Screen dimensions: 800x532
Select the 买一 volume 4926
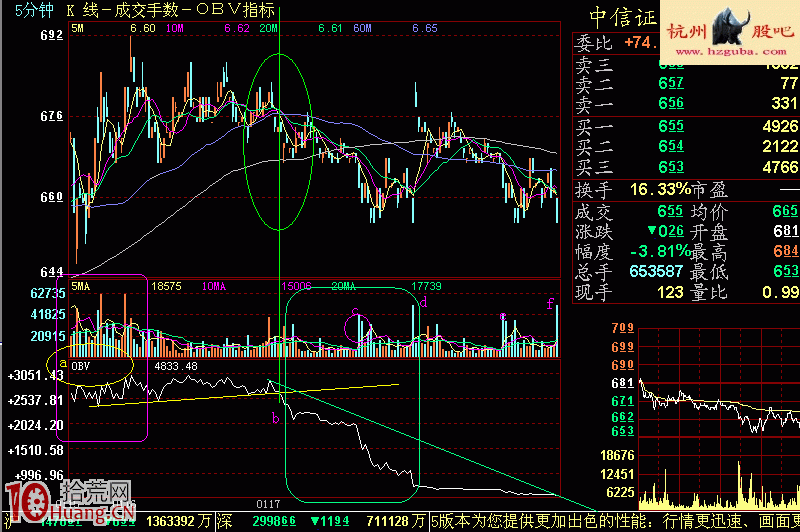click(780, 126)
